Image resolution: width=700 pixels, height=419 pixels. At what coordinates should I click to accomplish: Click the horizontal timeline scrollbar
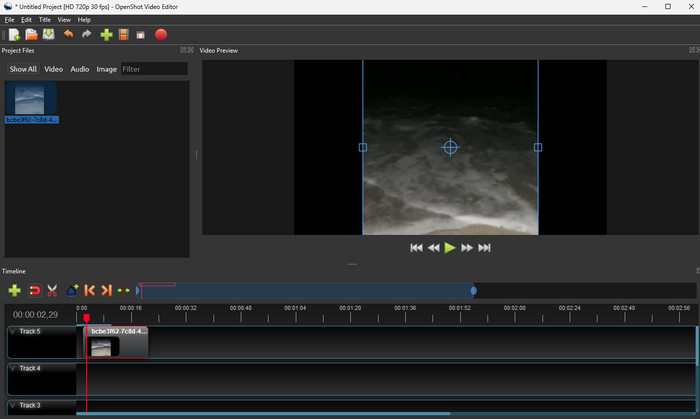point(263,414)
